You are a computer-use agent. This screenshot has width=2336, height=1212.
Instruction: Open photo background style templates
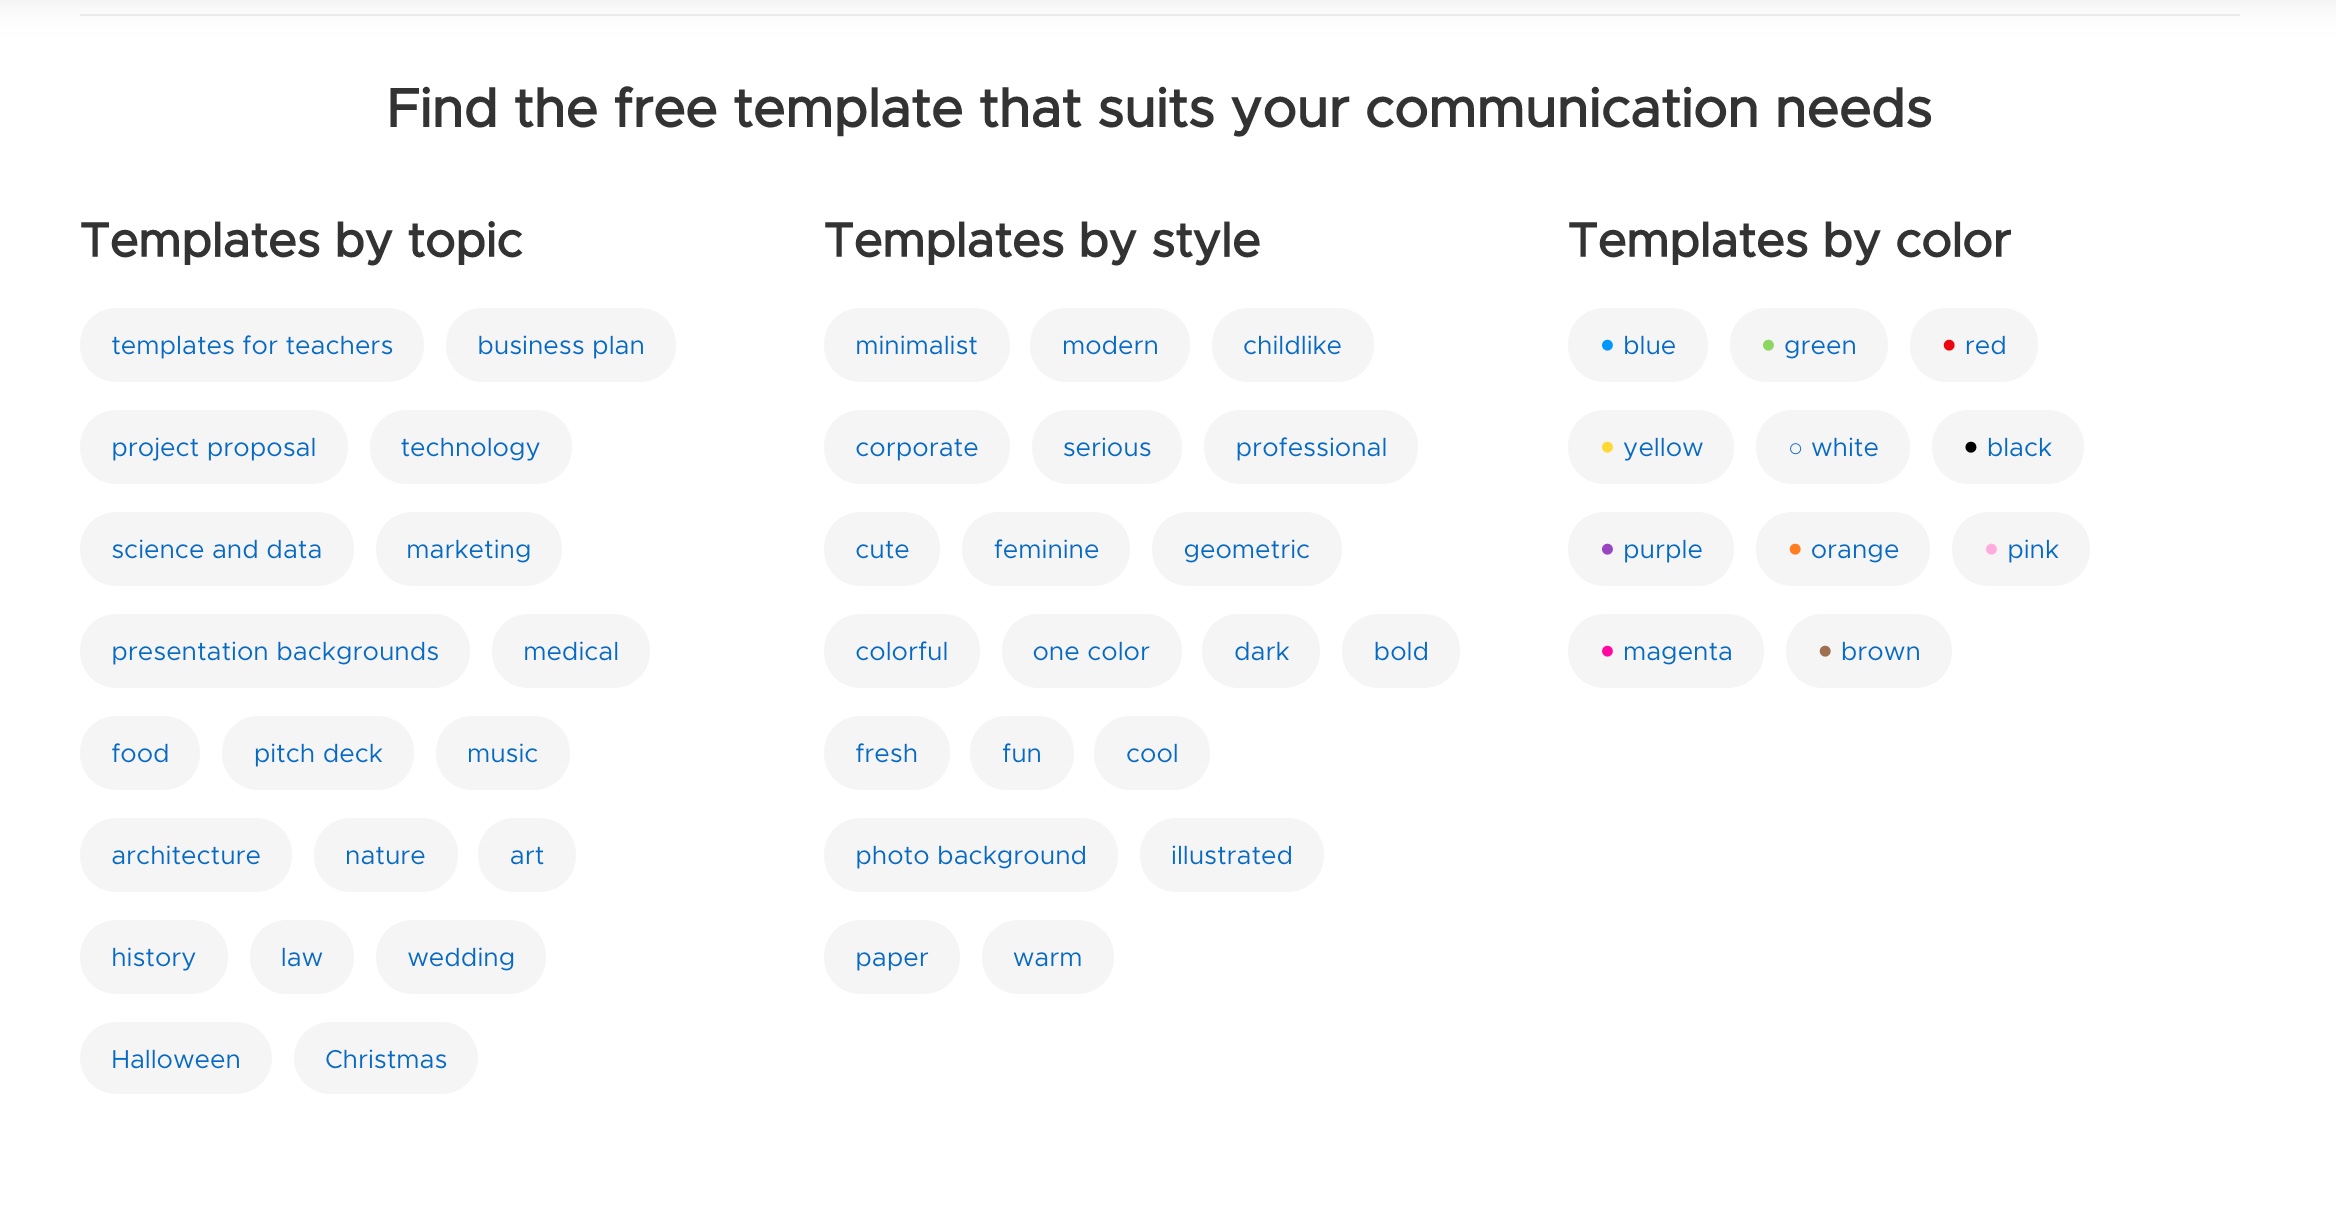(x=970, y=856)
